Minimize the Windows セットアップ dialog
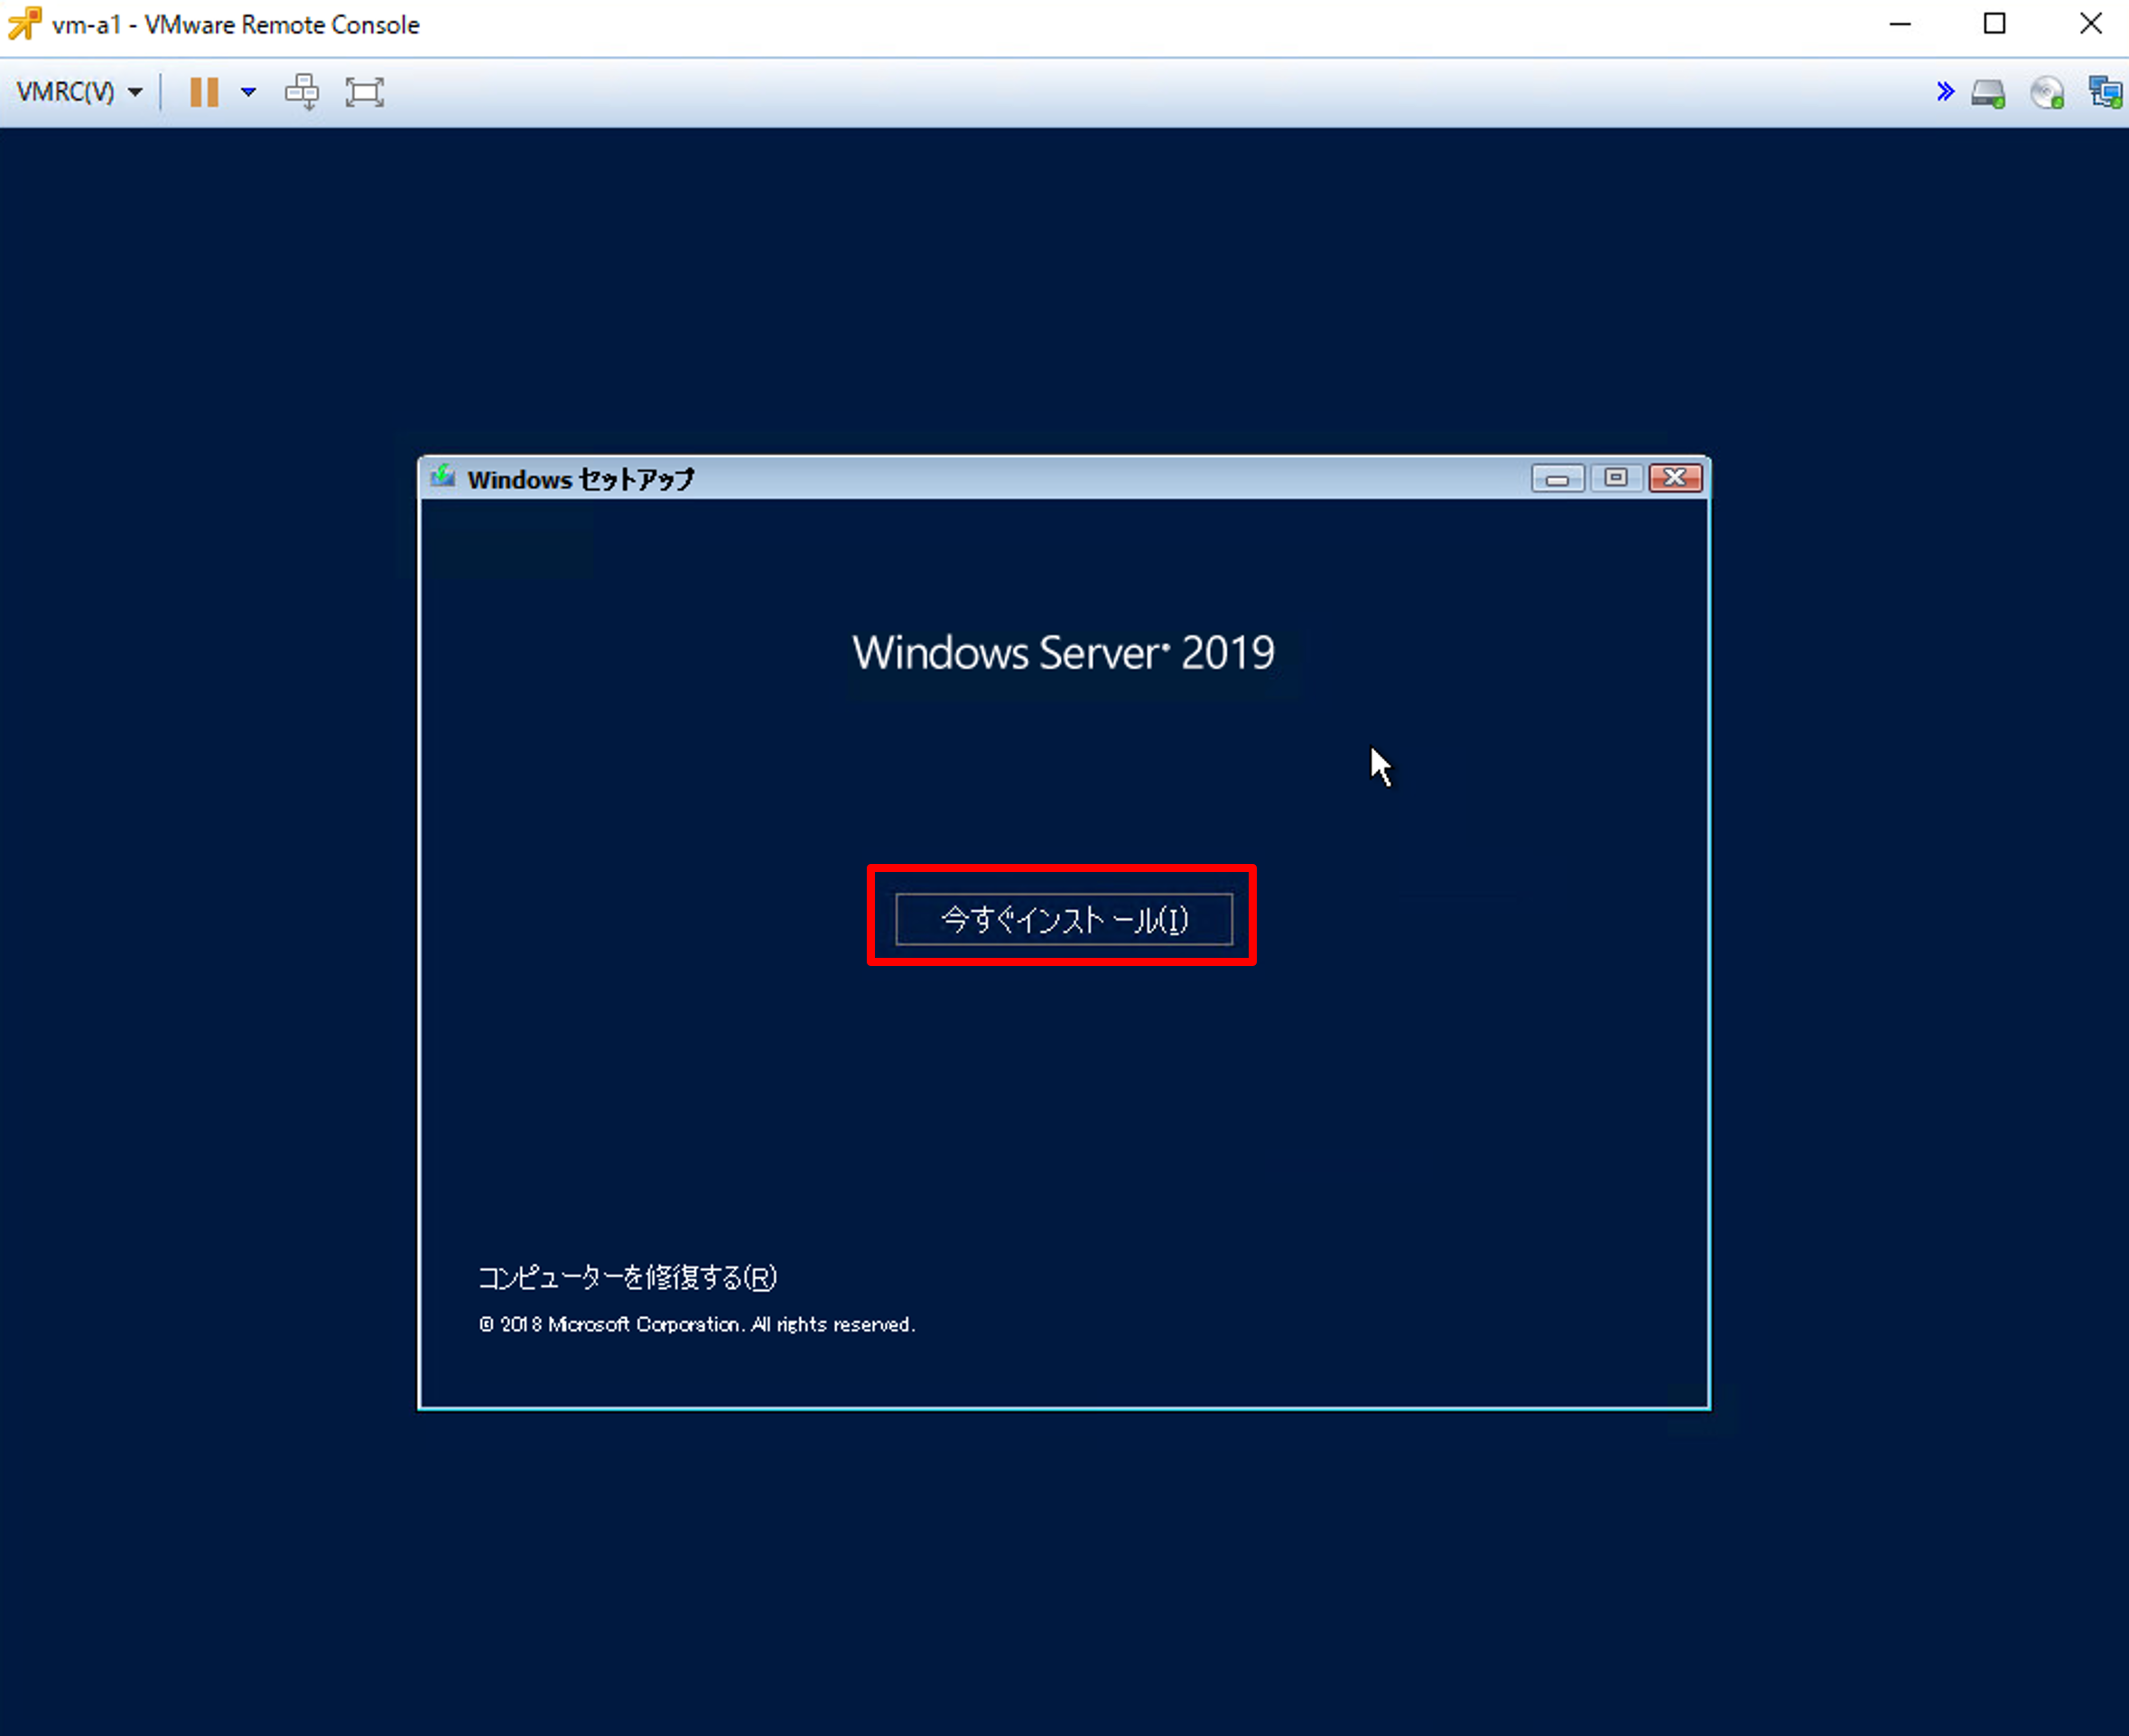This screenshot has height=1736, width=2129. click(1557, 479)
